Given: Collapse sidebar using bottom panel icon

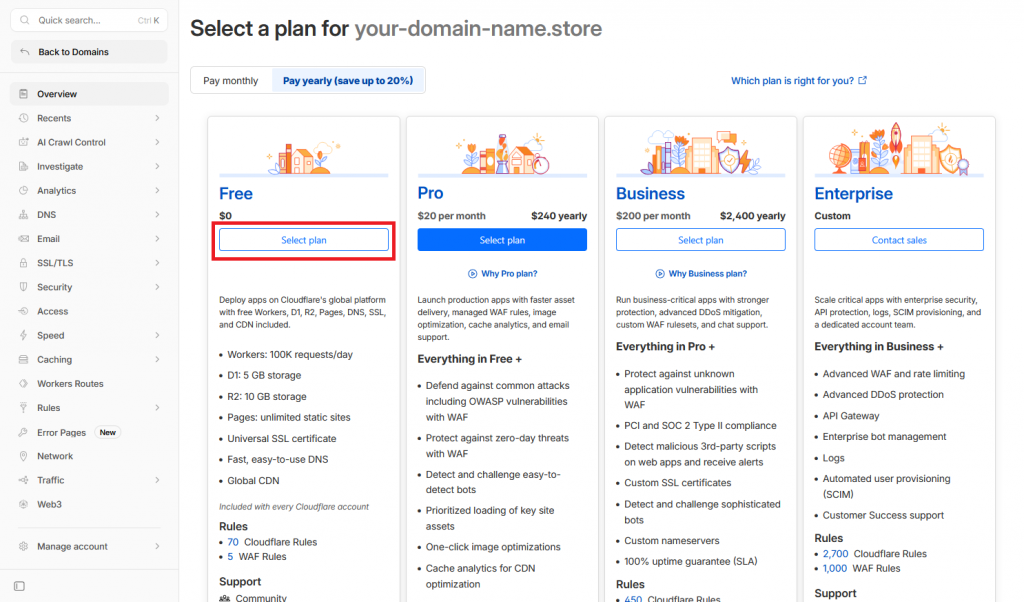Looking at the screenshot, I should pyautogui.click(x=20, y=586).
